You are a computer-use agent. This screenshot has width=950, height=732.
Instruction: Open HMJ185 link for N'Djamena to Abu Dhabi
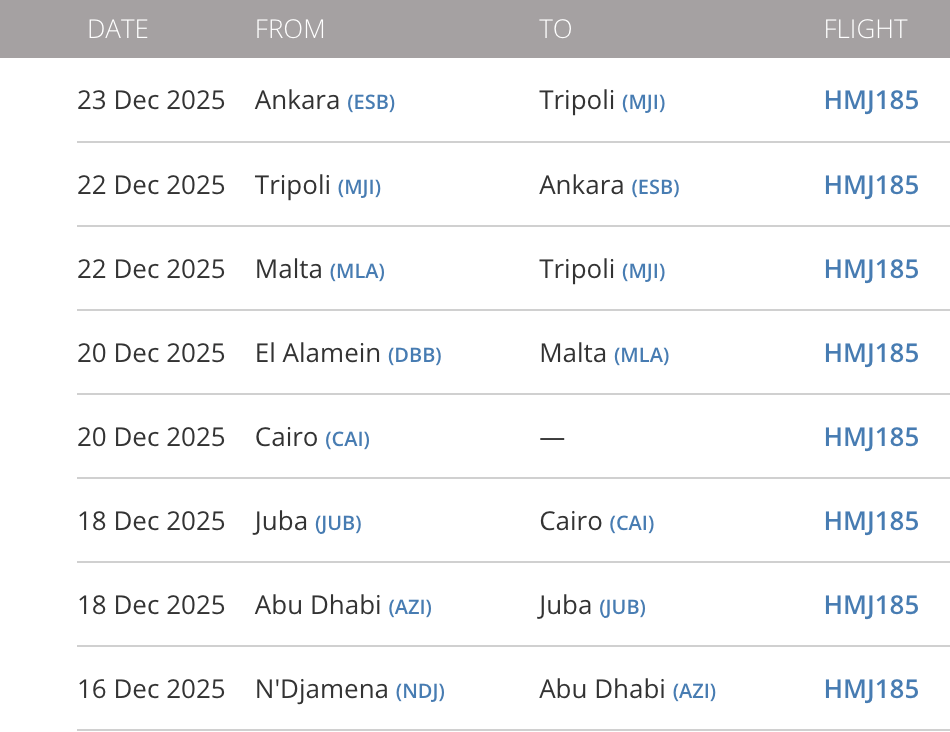[x=870, y=689]
